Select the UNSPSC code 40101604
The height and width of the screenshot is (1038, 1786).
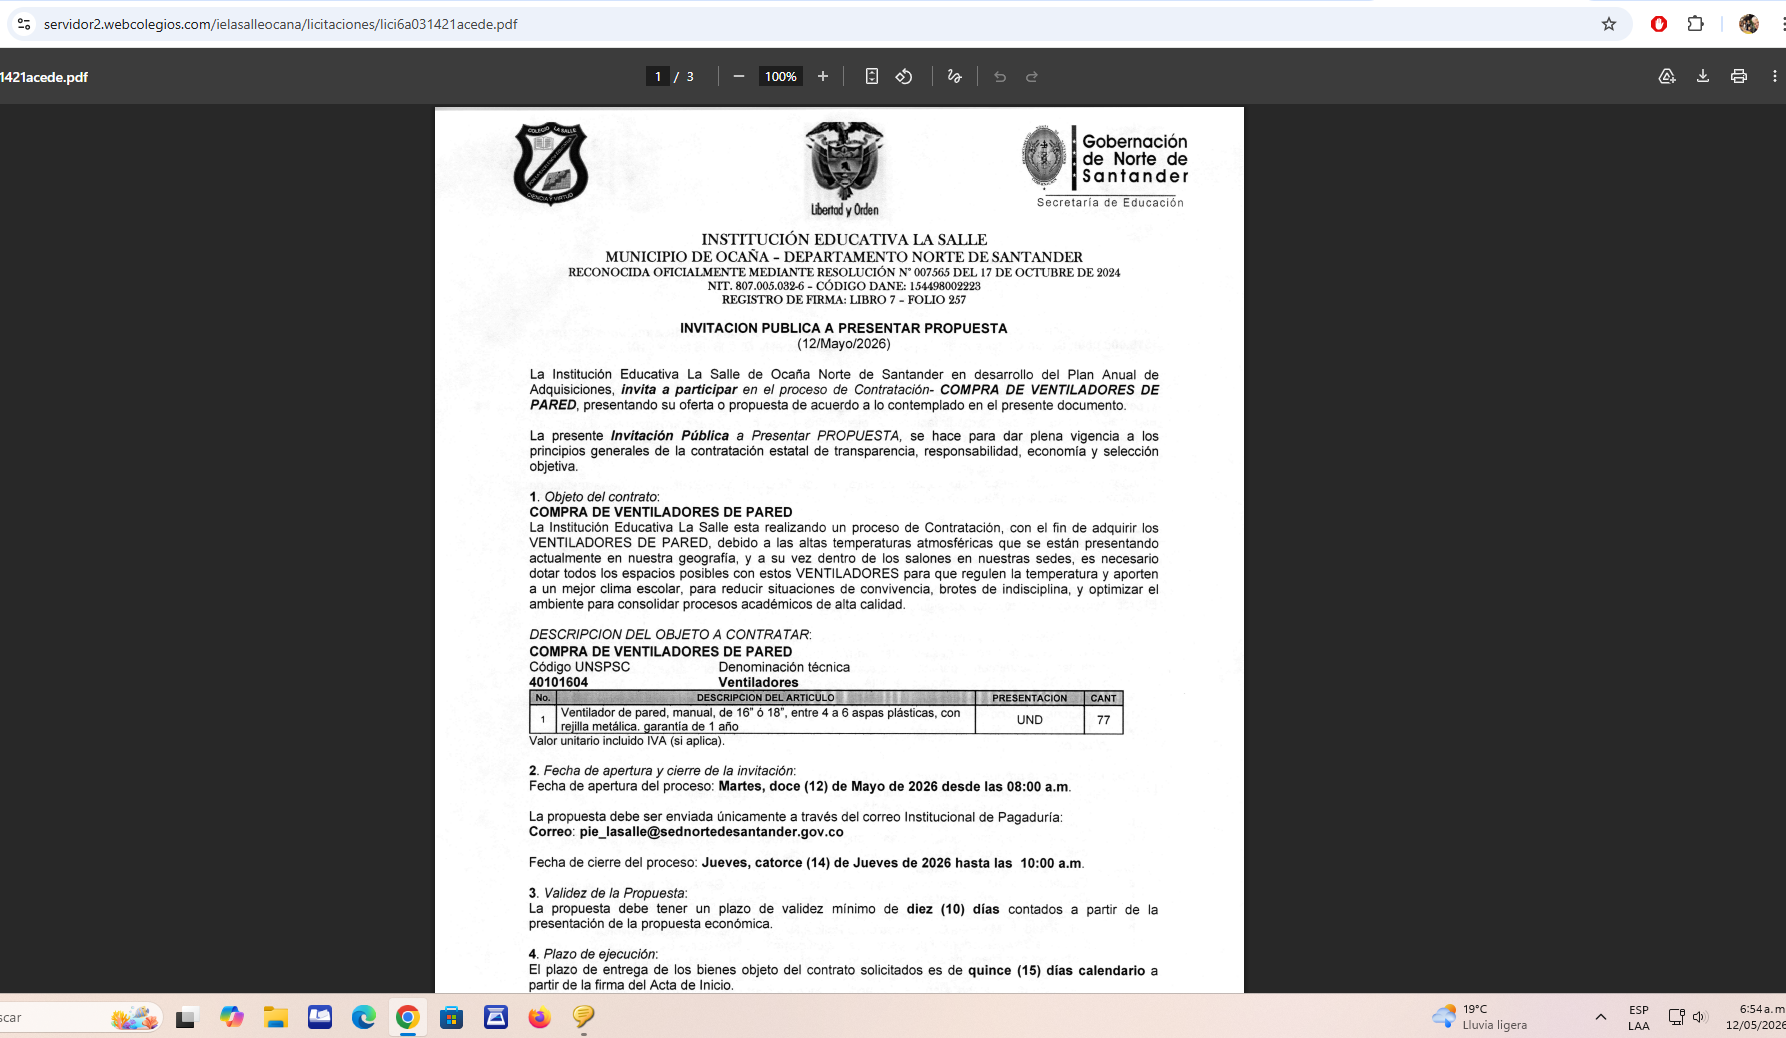click(559, 683)
